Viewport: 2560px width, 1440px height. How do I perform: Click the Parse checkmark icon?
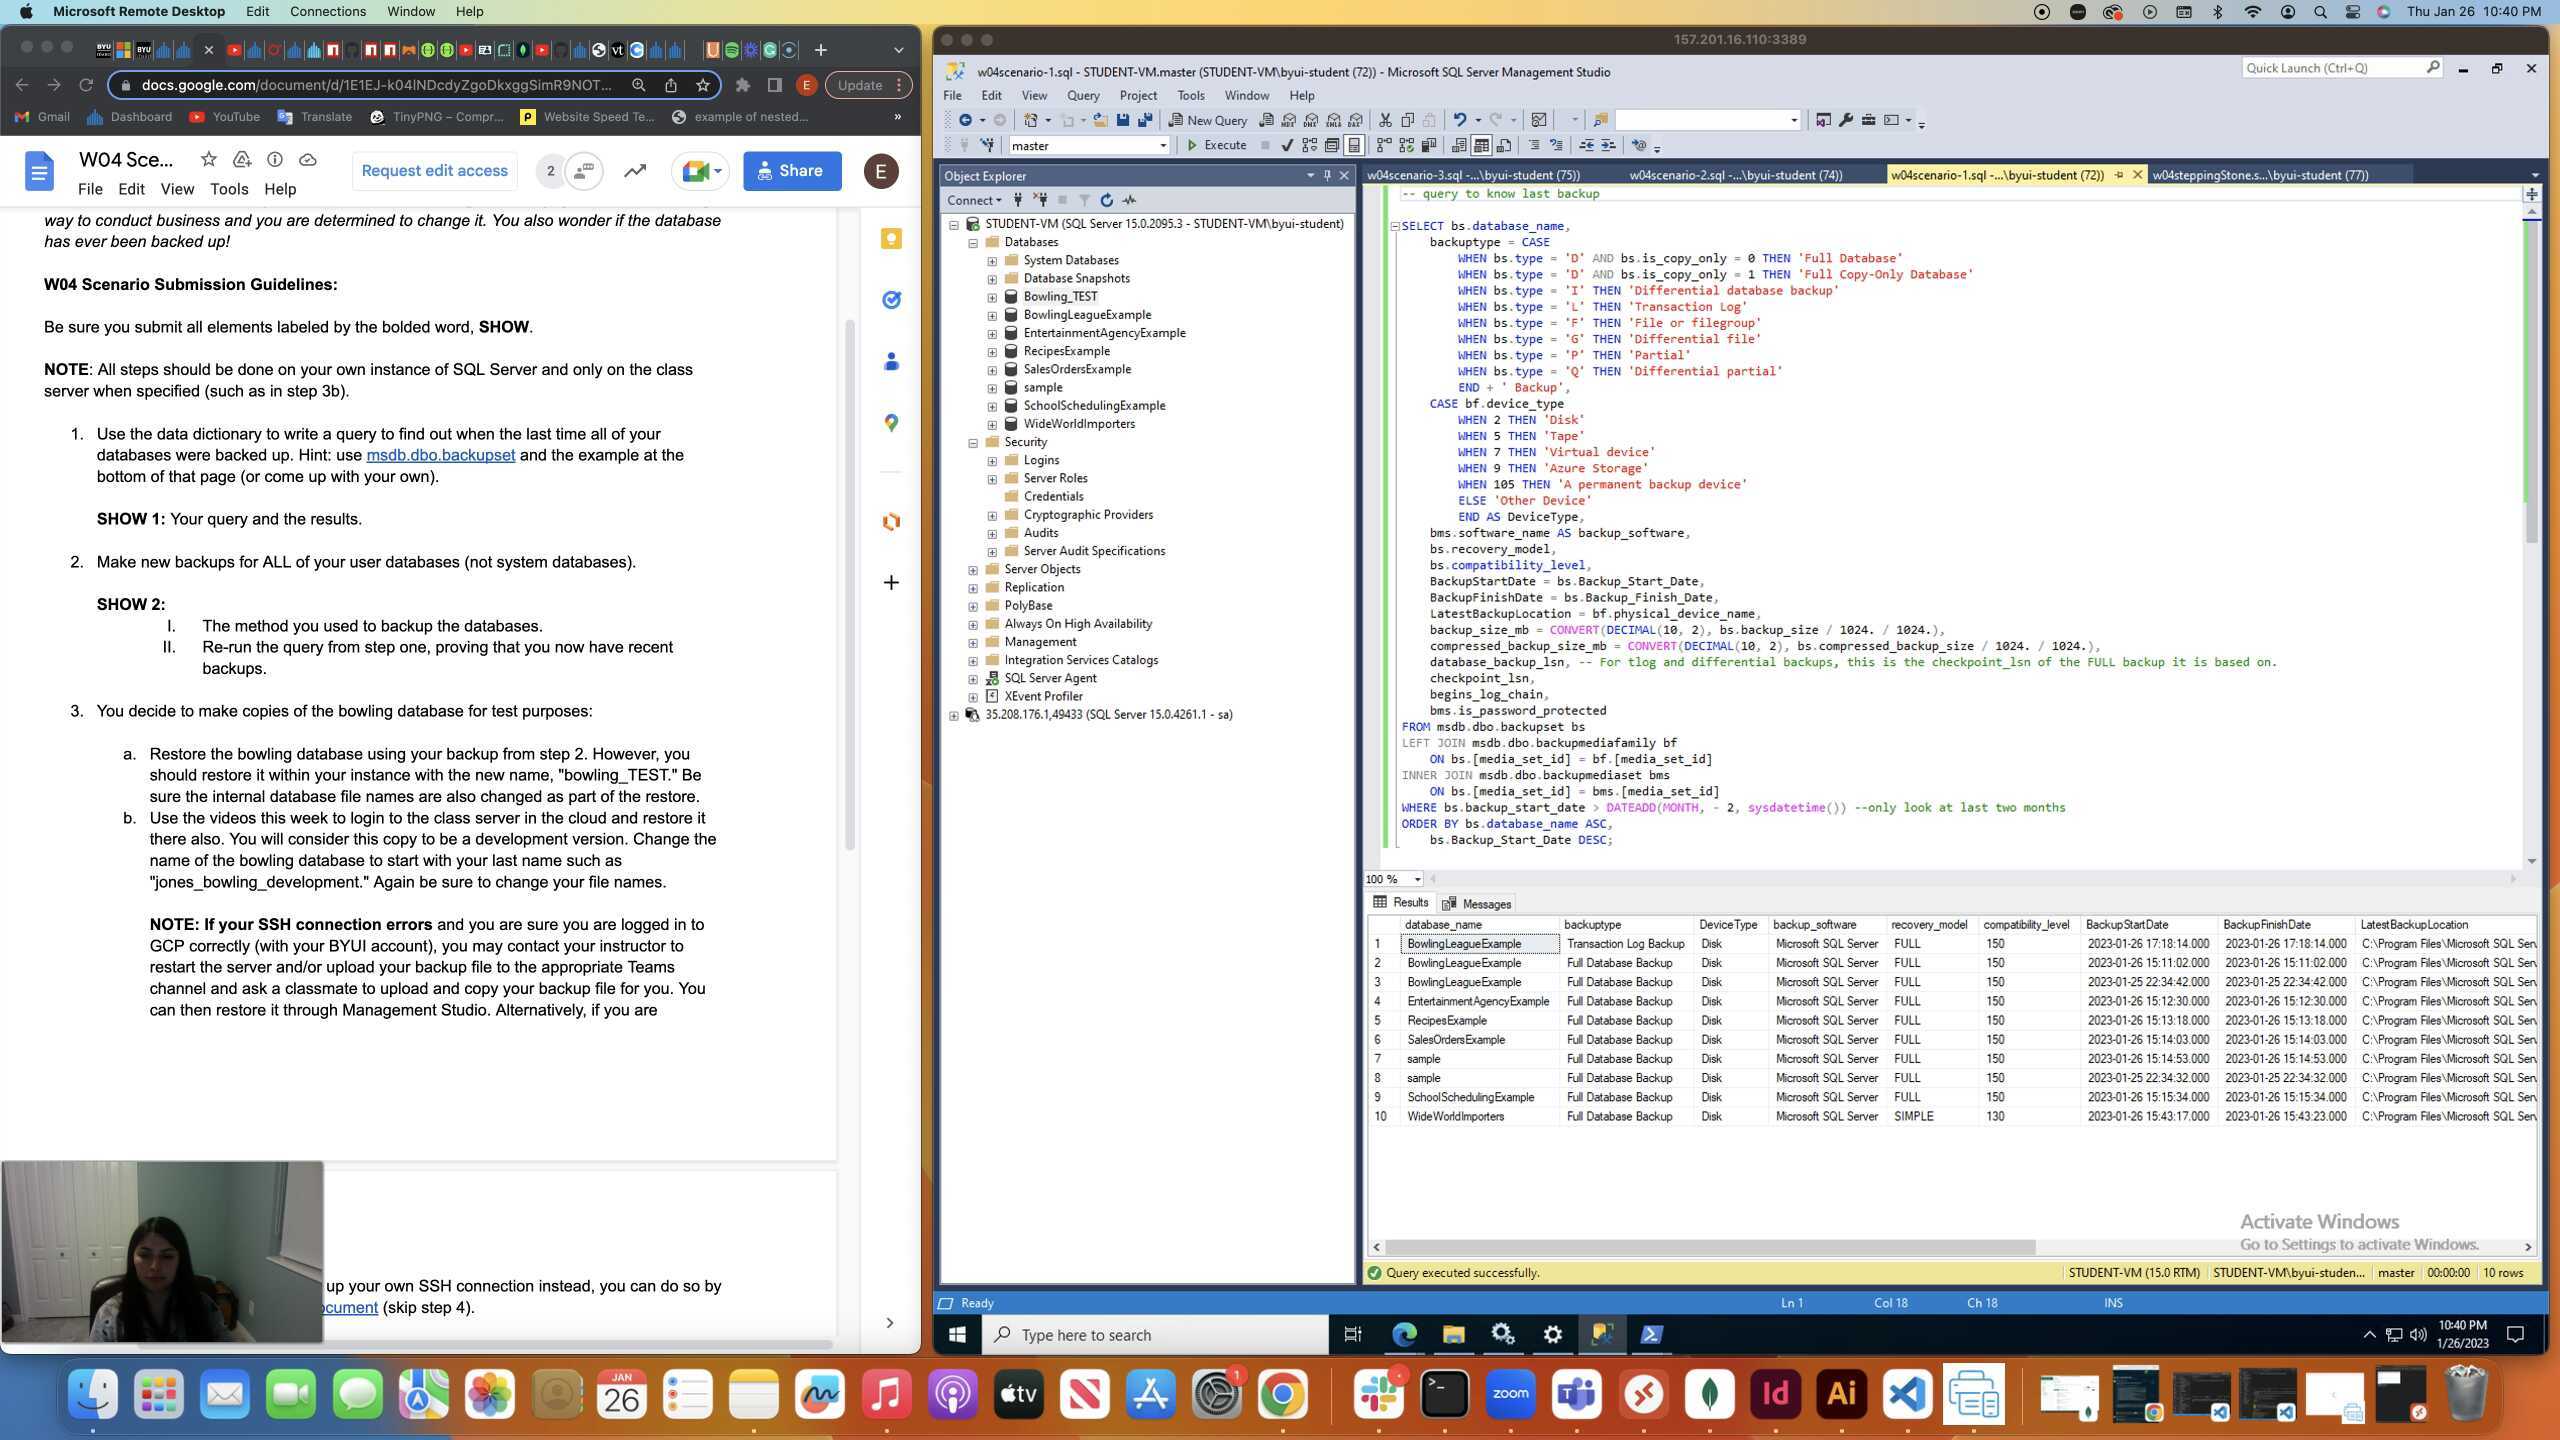tap(1287, 145)
